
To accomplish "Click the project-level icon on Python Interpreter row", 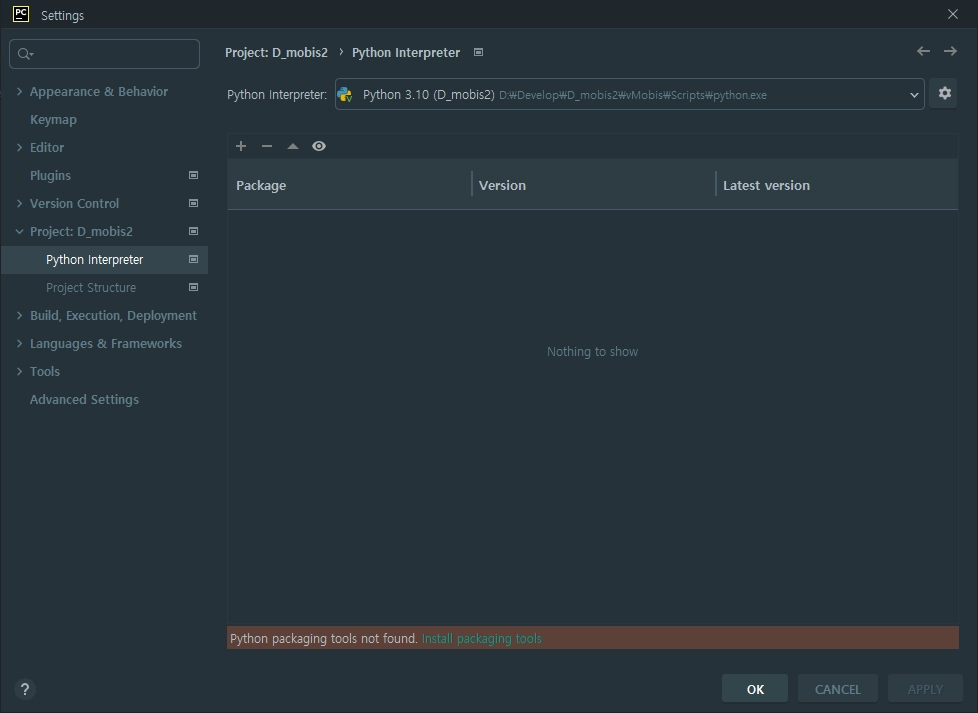I will tap(193, 259).
